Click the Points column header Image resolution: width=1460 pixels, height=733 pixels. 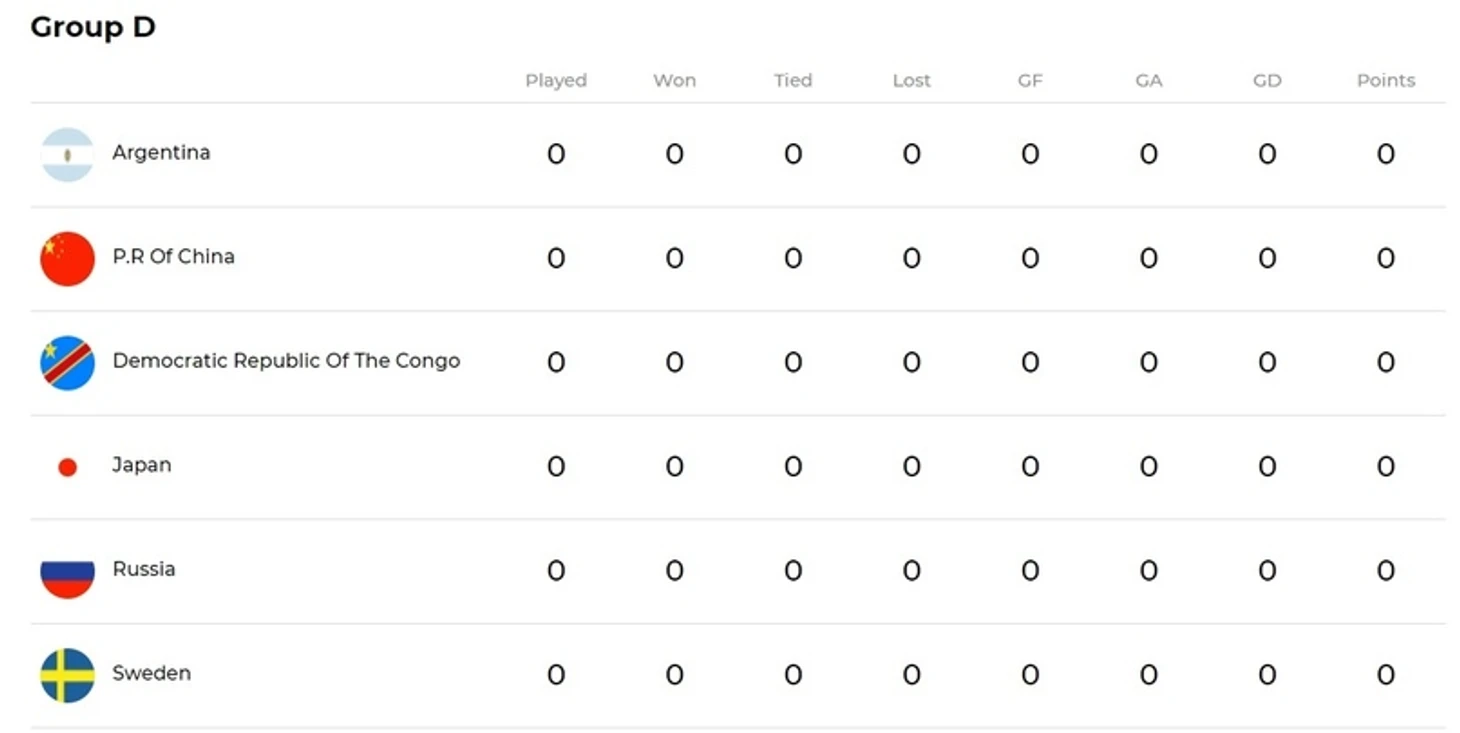click(x=1385, y=81)
